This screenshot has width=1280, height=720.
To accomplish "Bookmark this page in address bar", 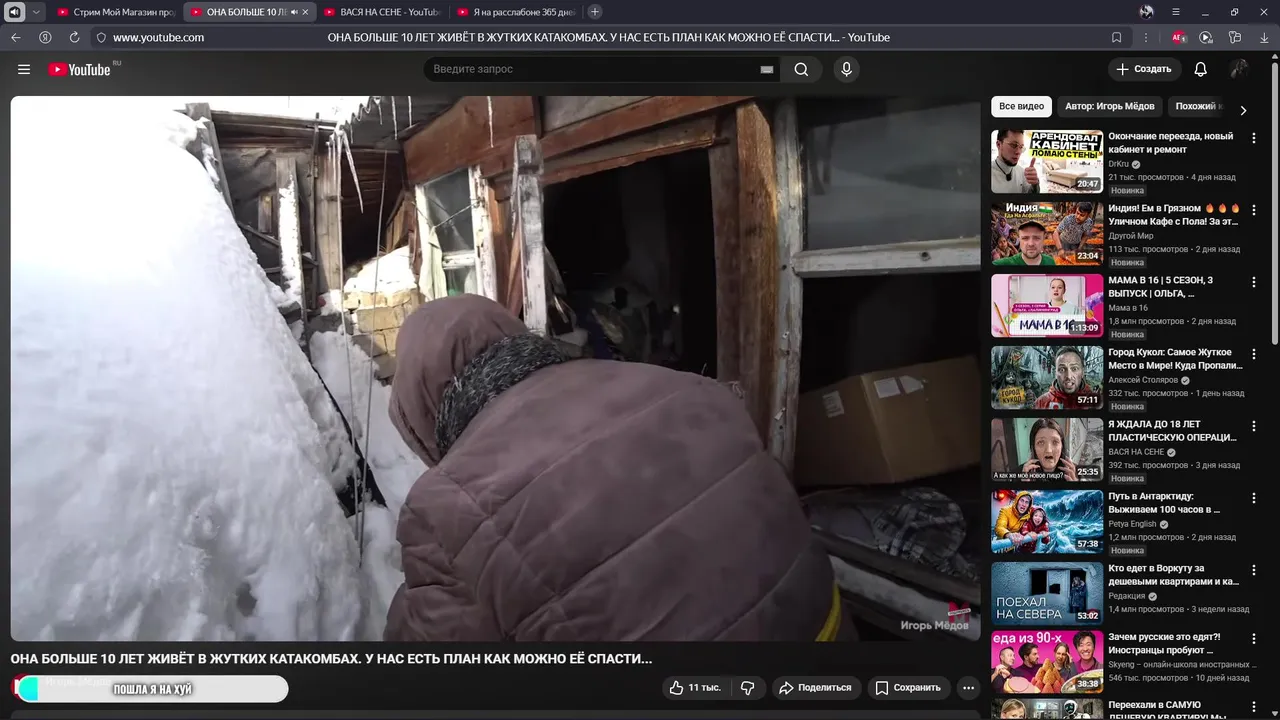I will click(1117, 37).
